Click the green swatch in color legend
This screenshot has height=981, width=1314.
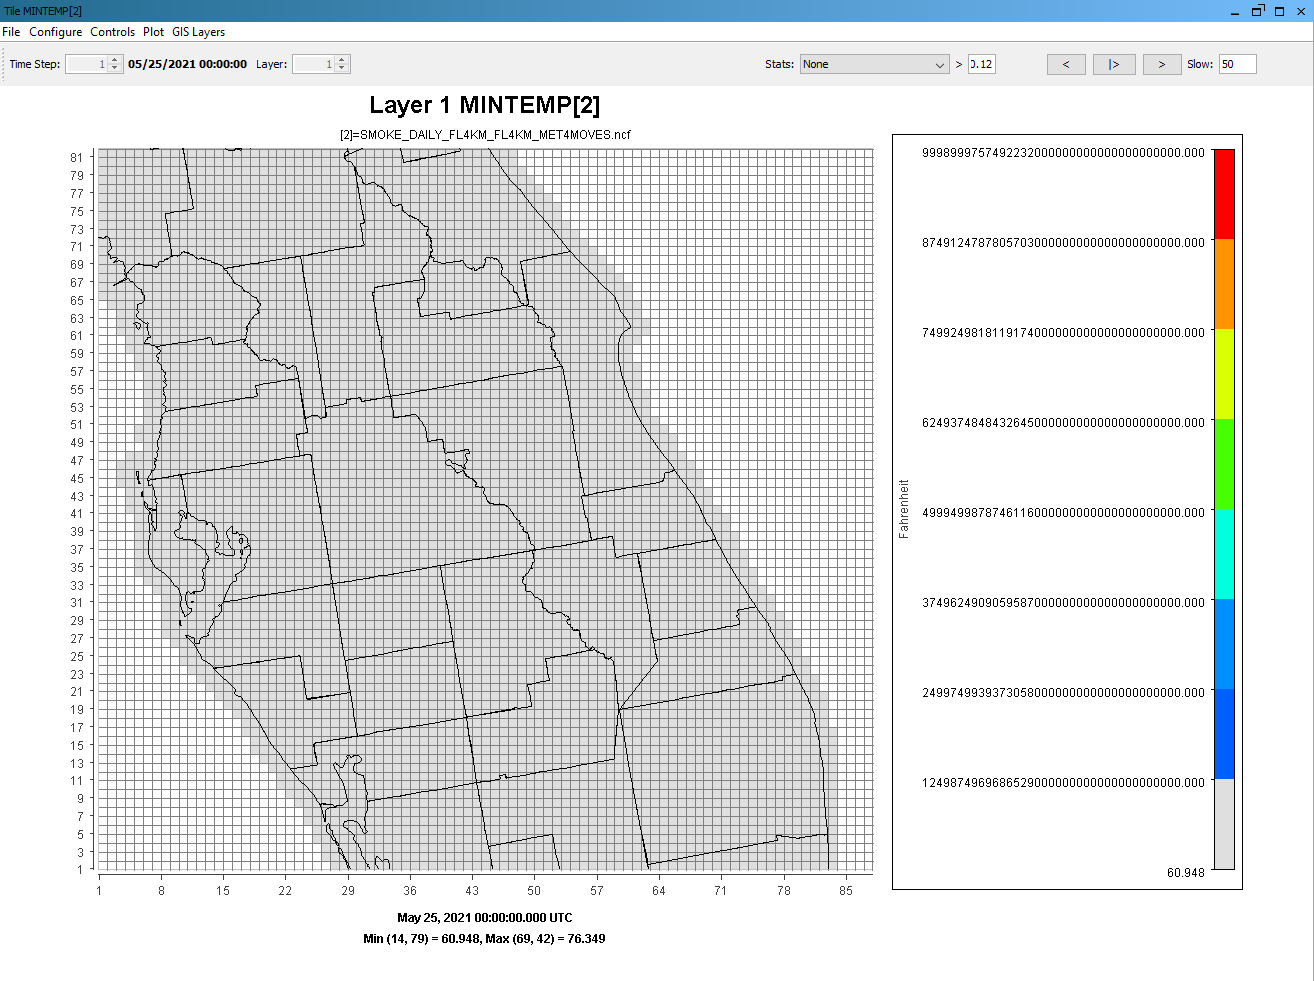(1223, 464)
